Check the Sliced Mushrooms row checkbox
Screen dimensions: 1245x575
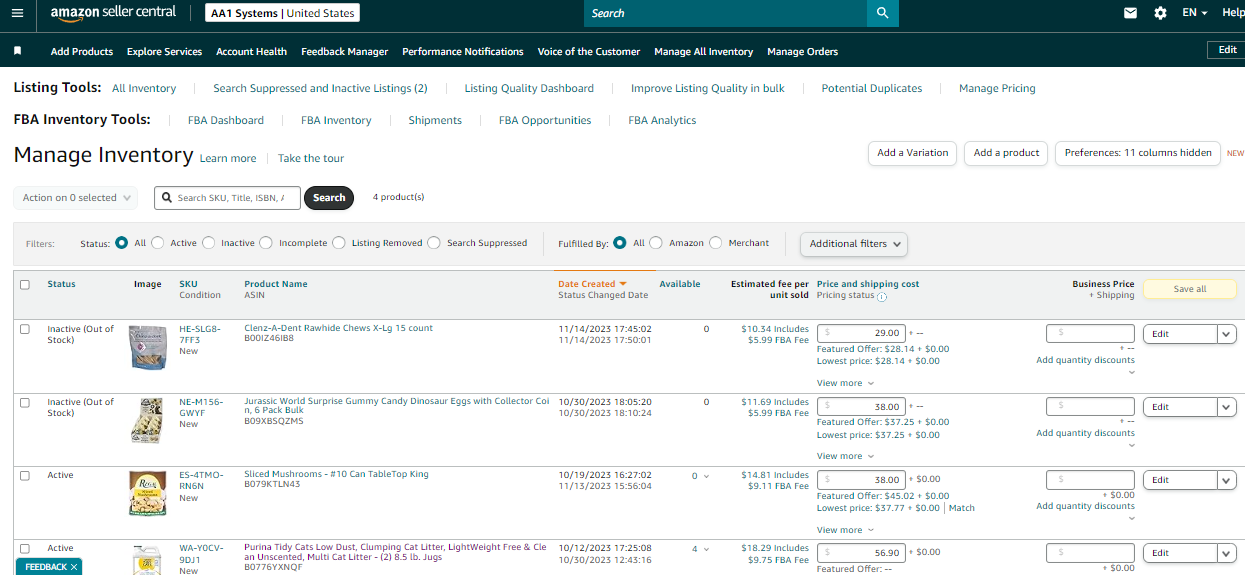pos(25,475)
